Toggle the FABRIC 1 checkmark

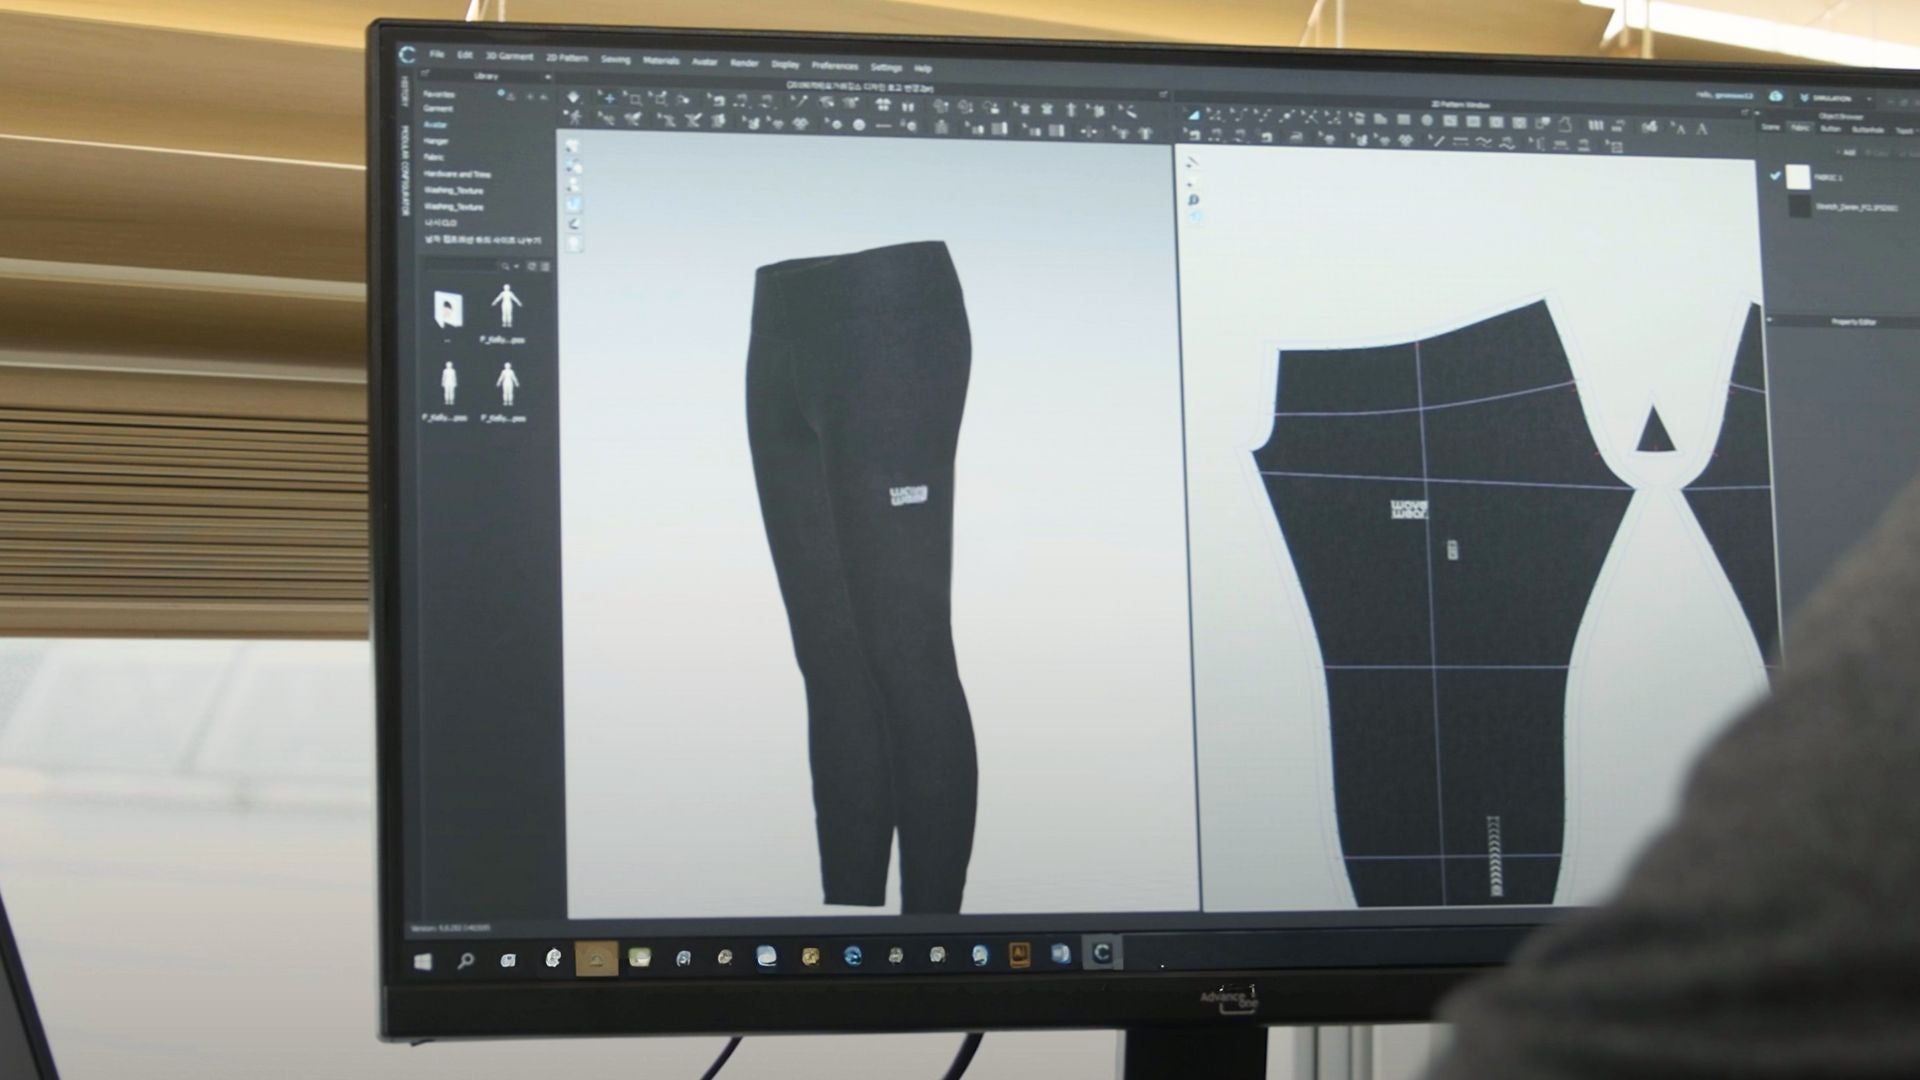point(1775,176)
